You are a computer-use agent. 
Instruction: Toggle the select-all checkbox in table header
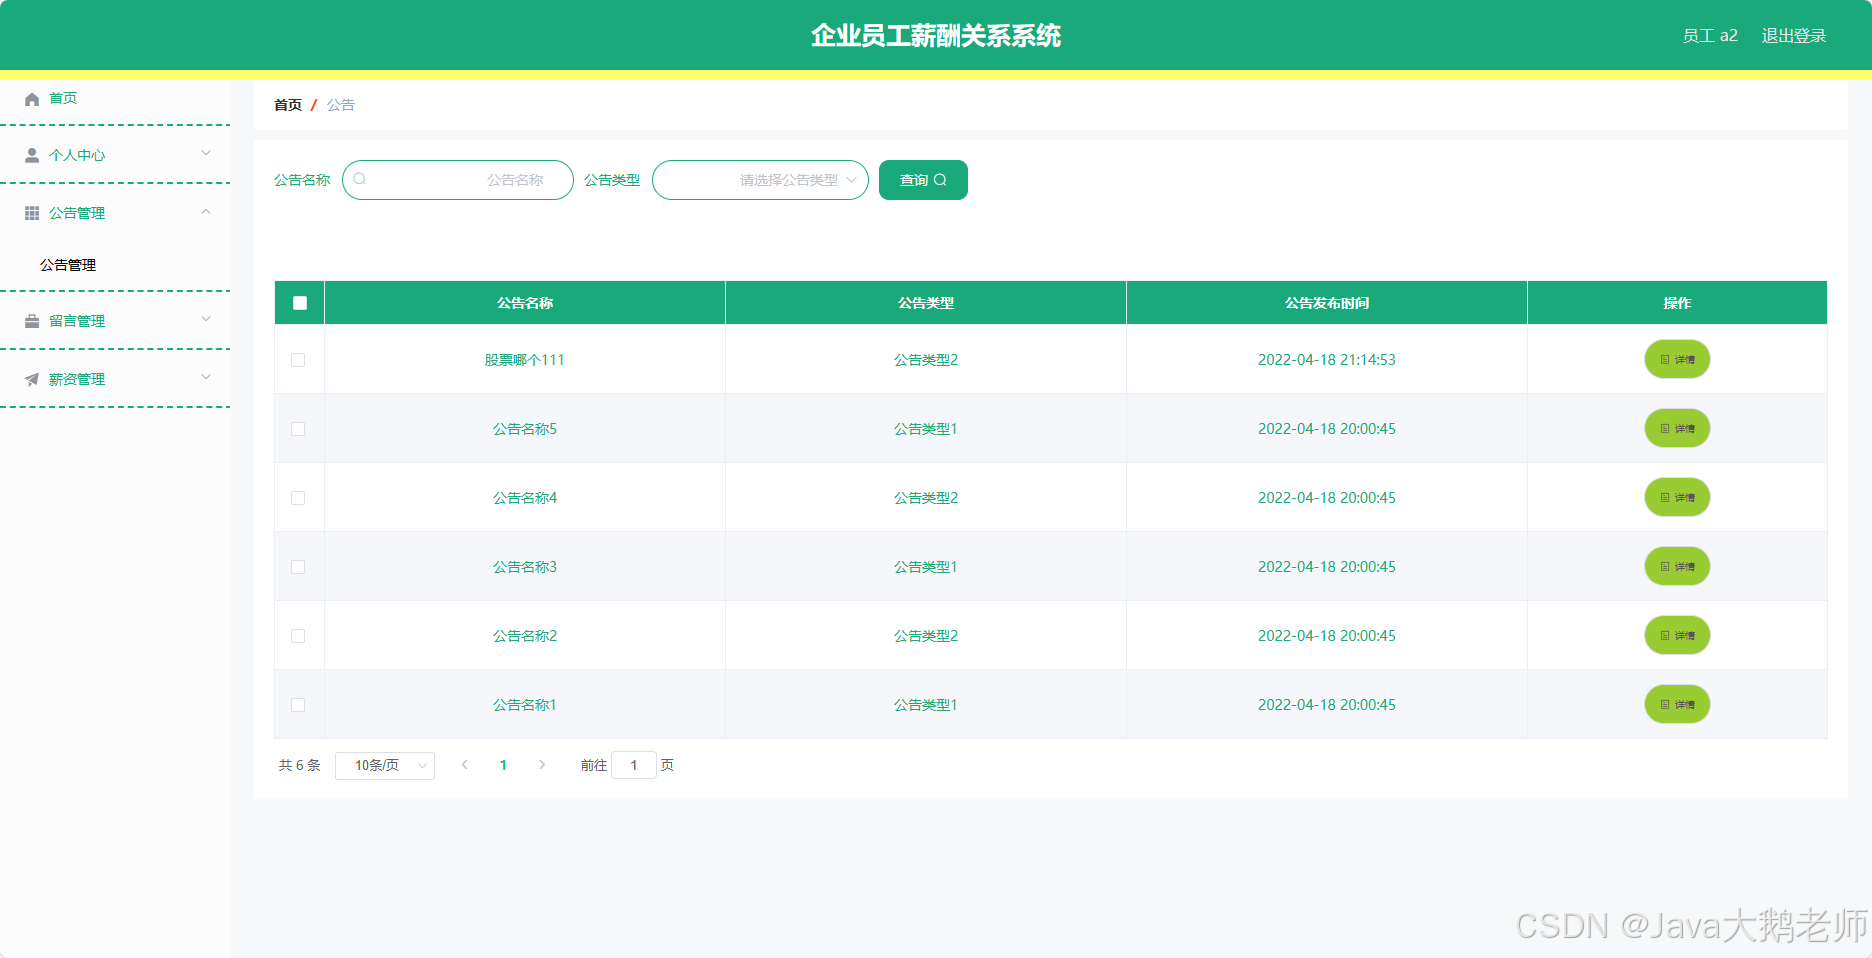pyautogui.click(x=300, y=303)
